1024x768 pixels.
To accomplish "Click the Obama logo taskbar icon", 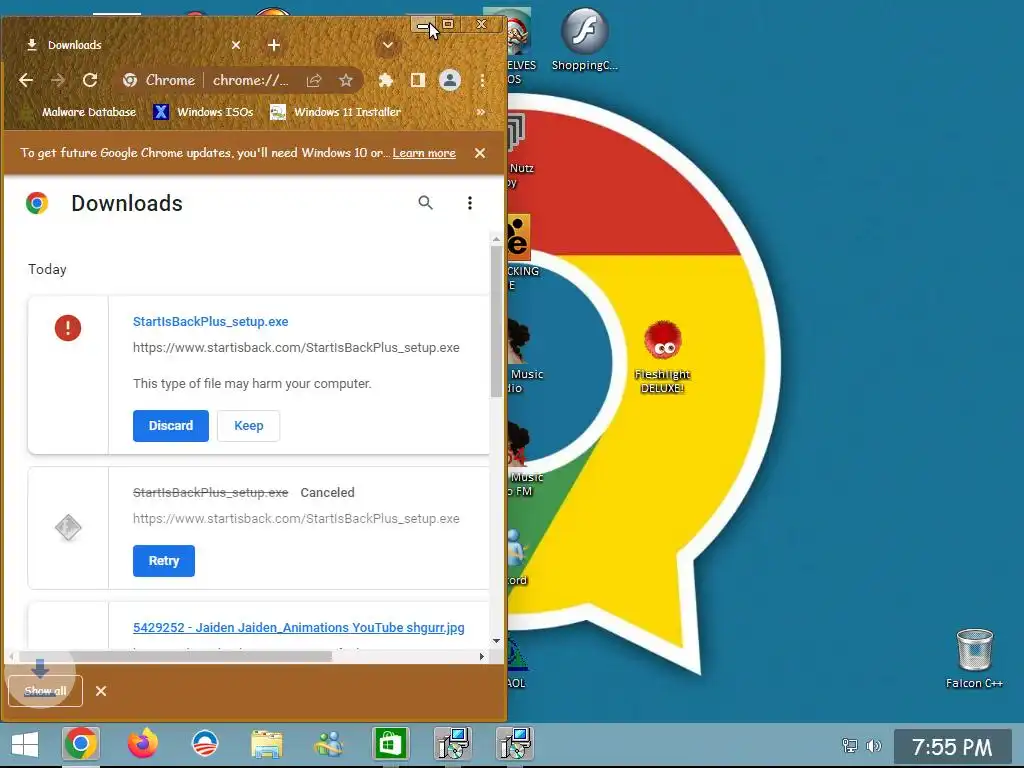I will 204,744.
